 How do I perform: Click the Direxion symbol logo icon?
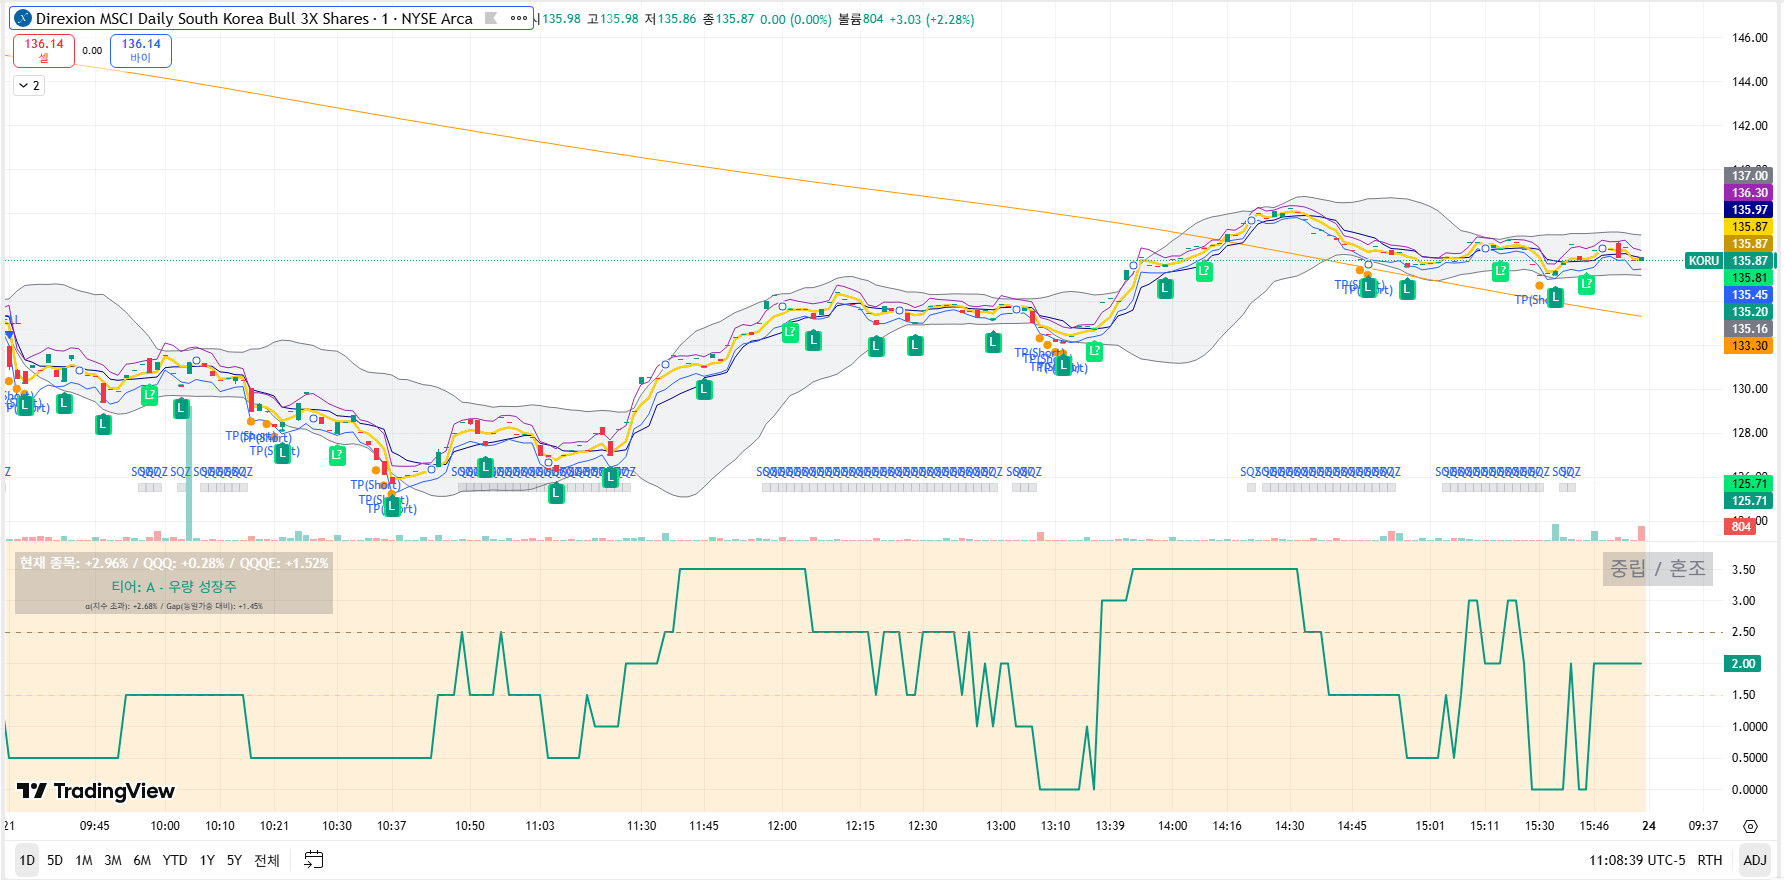point(23,18)
